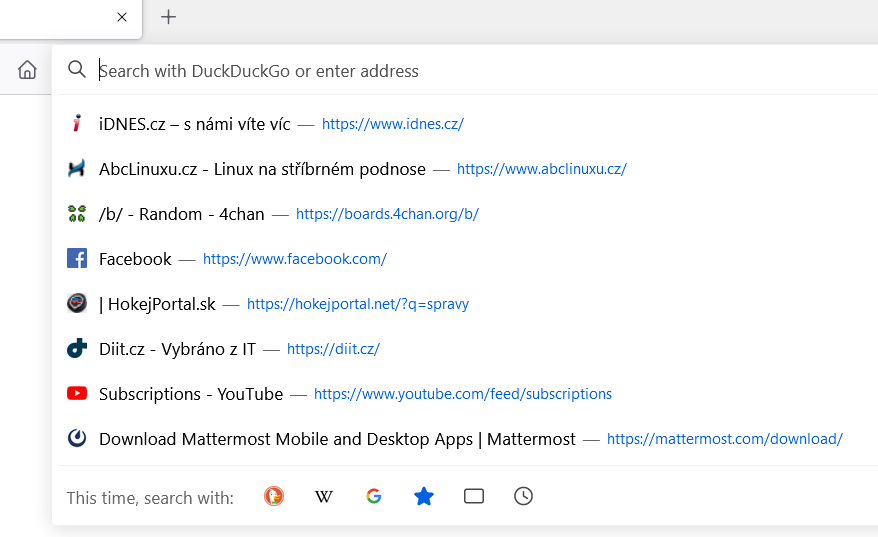
Task: Click the Facebook logo favicon
Action: [x=77, y=259]
